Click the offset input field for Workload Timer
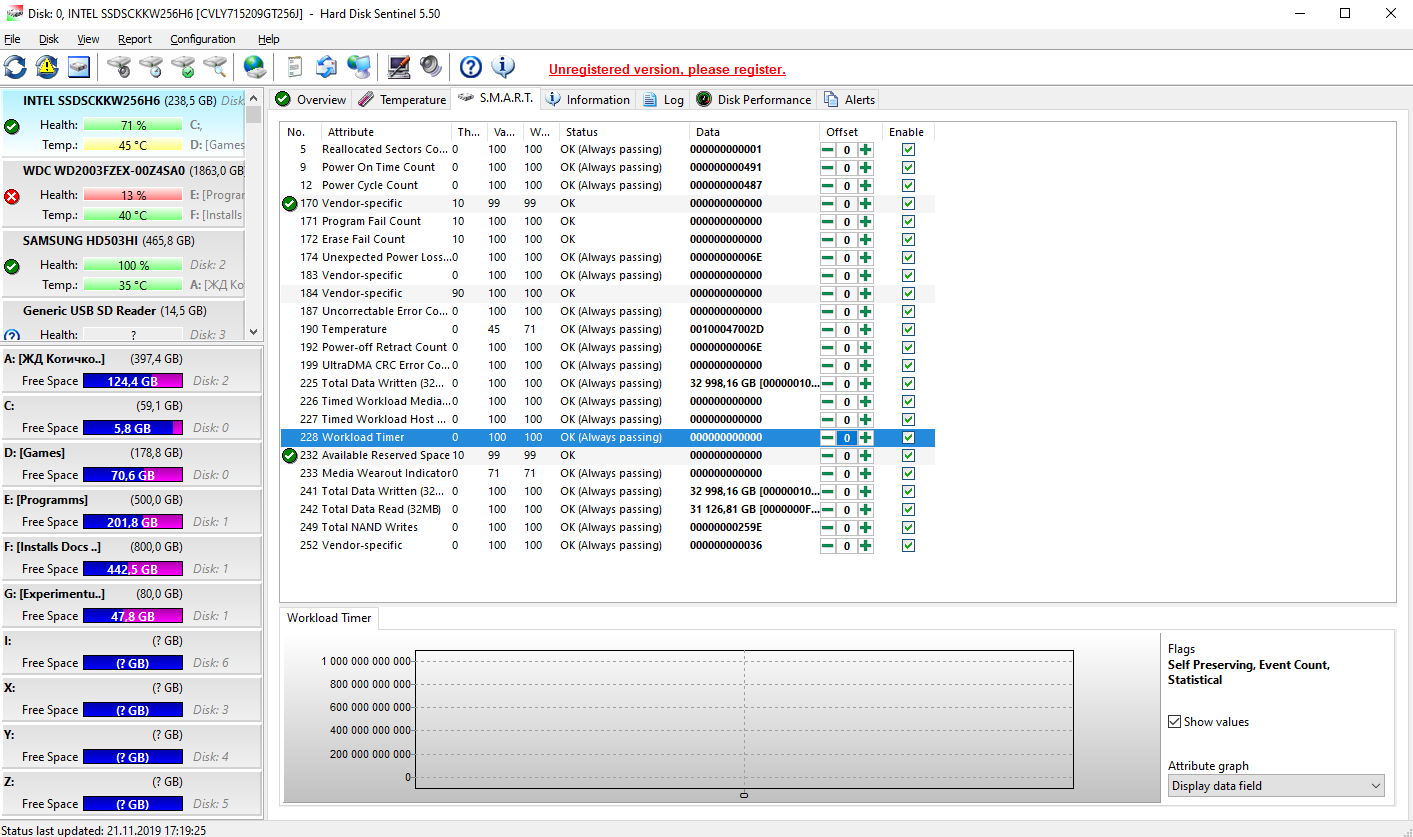The image size is (1413, 837). tap(847, 438)
